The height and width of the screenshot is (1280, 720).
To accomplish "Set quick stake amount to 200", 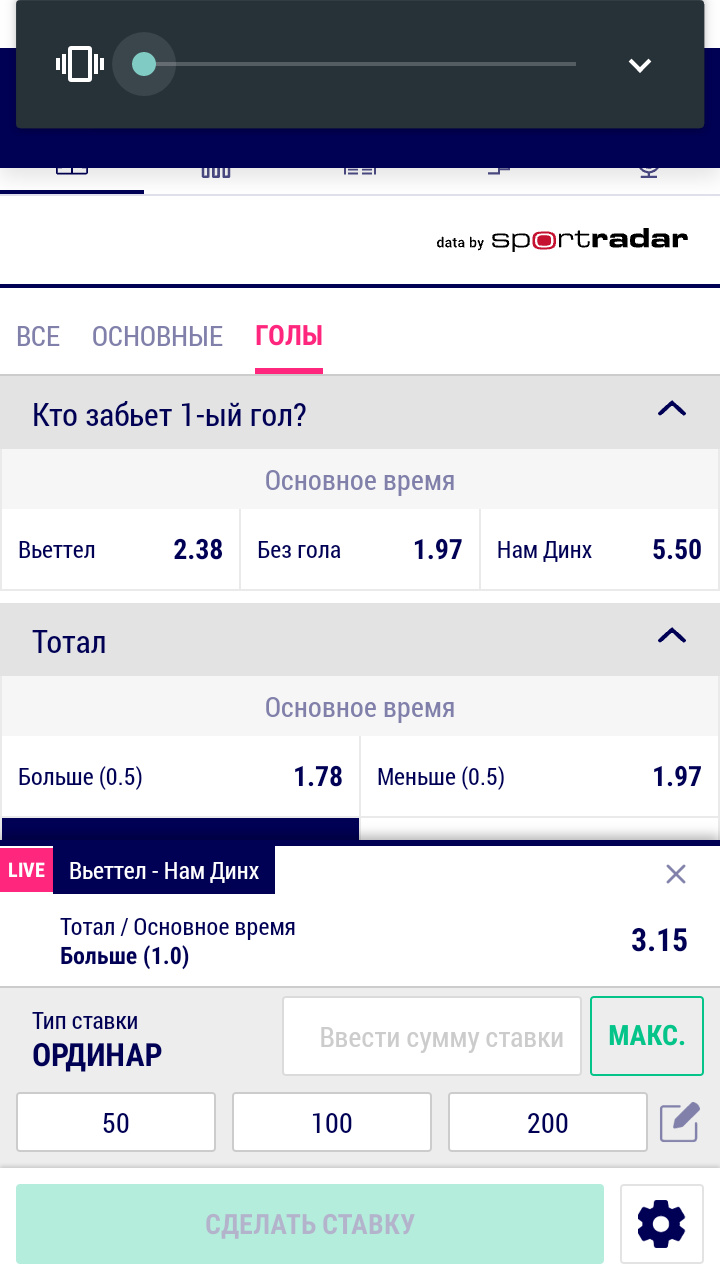I will [548, 1123].
